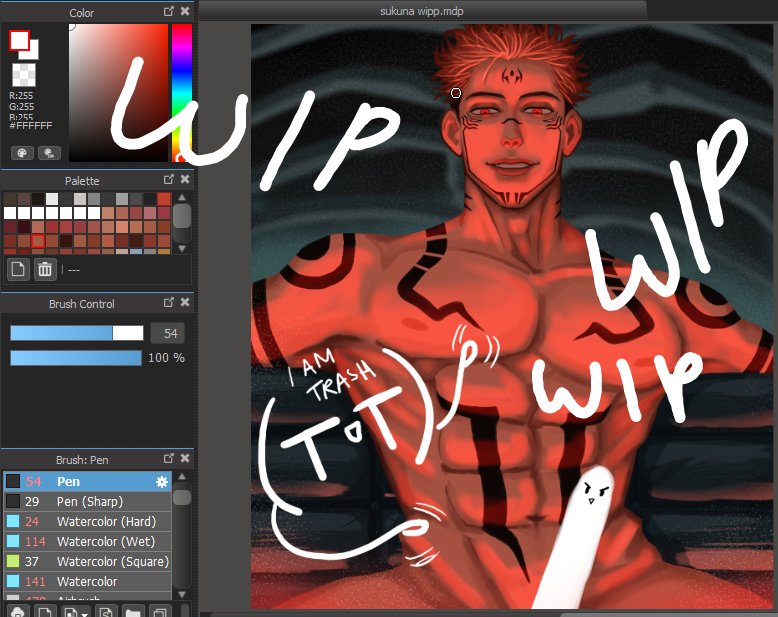
Task: Select the pale blue palette swatch
Action: [136, 252]
